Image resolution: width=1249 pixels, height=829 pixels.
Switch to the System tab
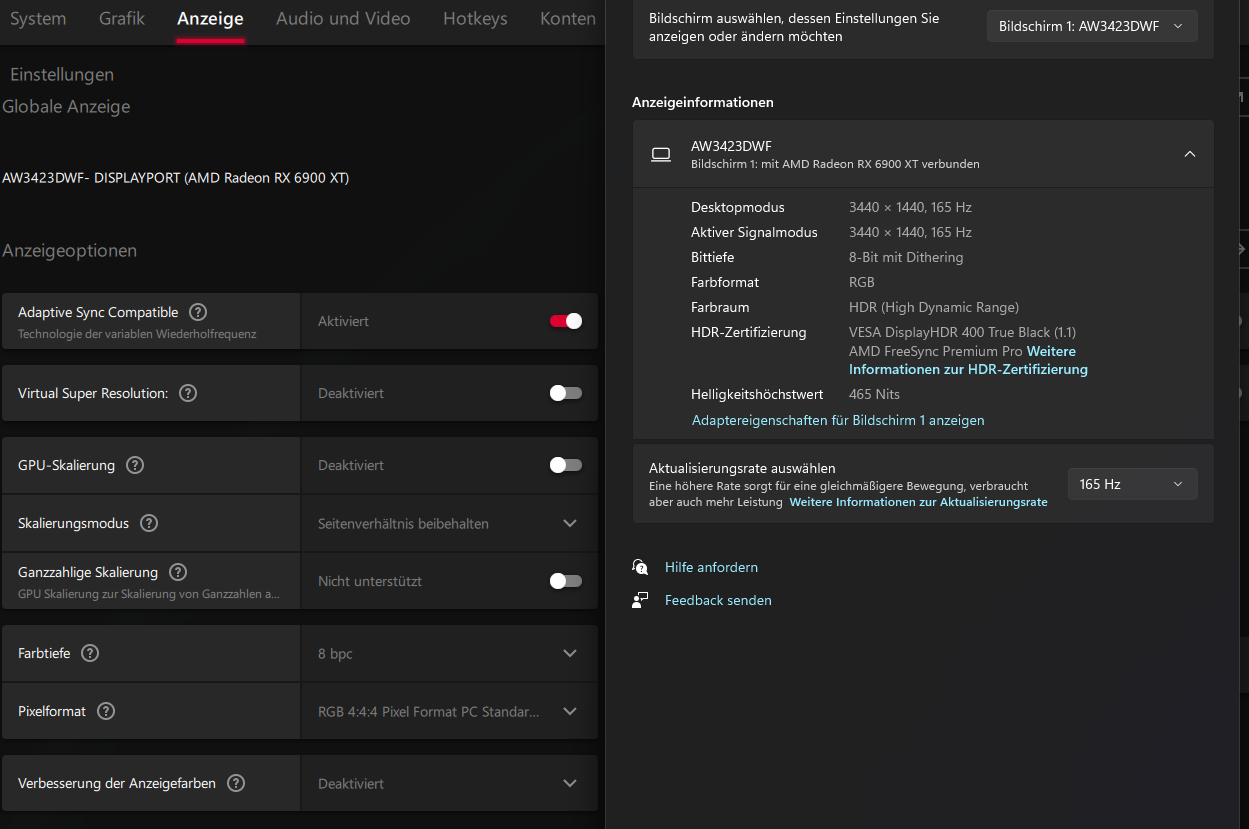38,19
